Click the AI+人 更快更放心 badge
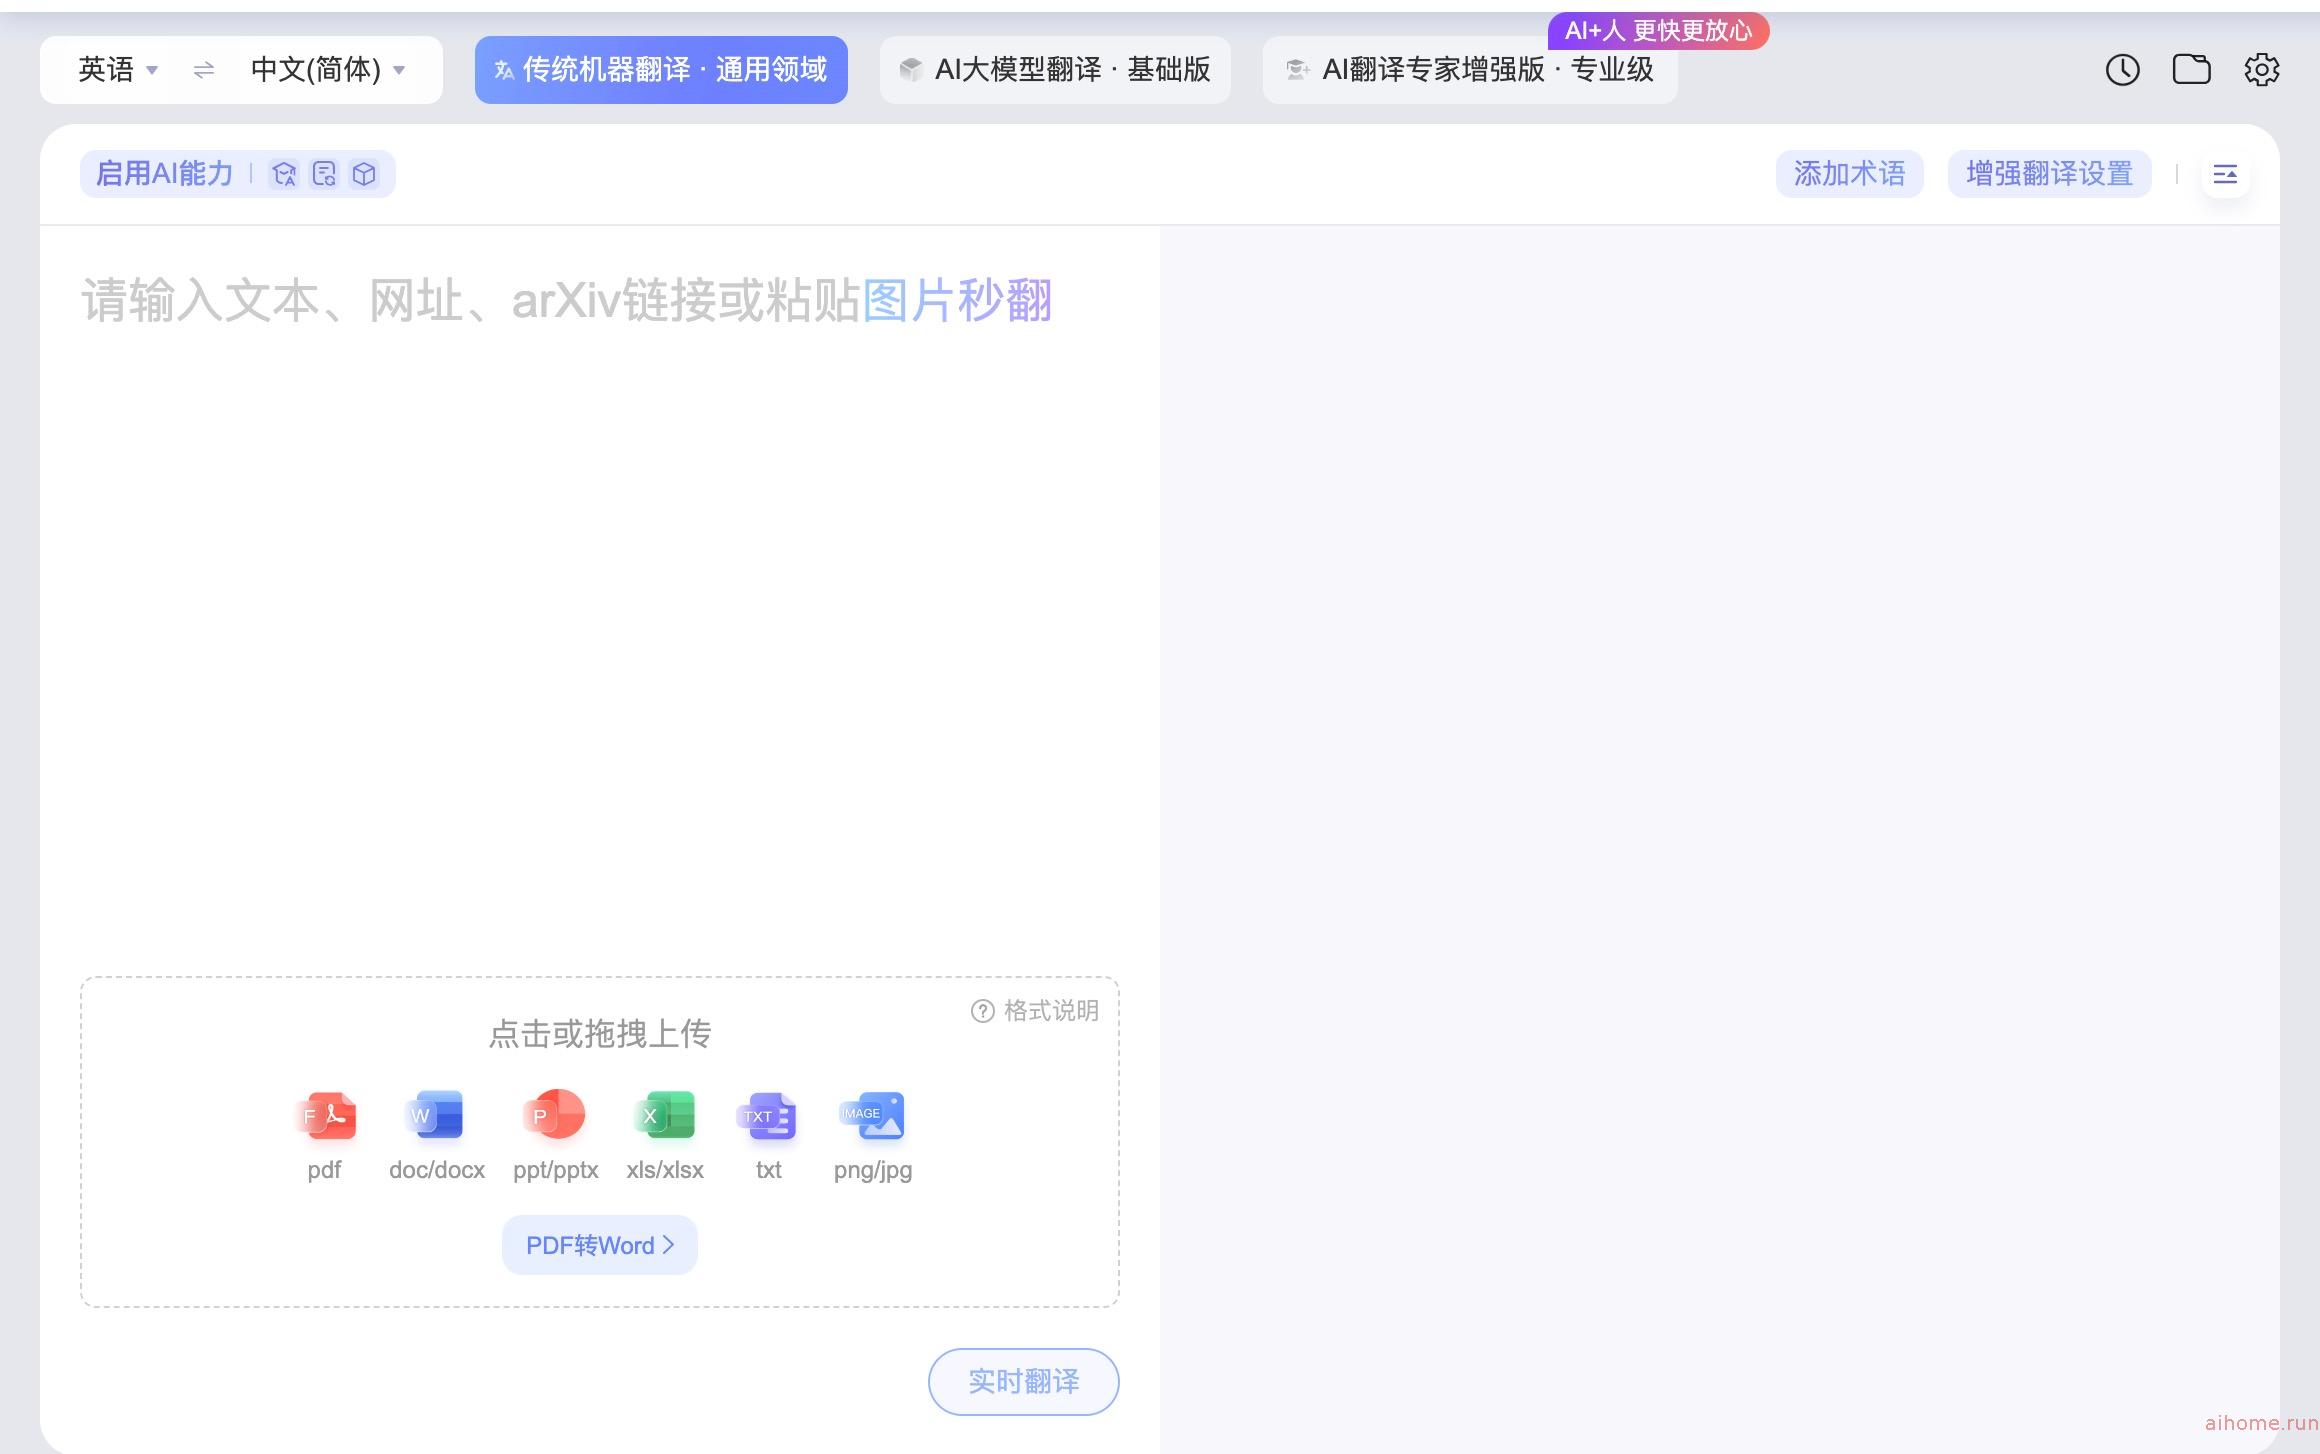The height and width of the screenshot is (1454, 2320). (1658, 31)
